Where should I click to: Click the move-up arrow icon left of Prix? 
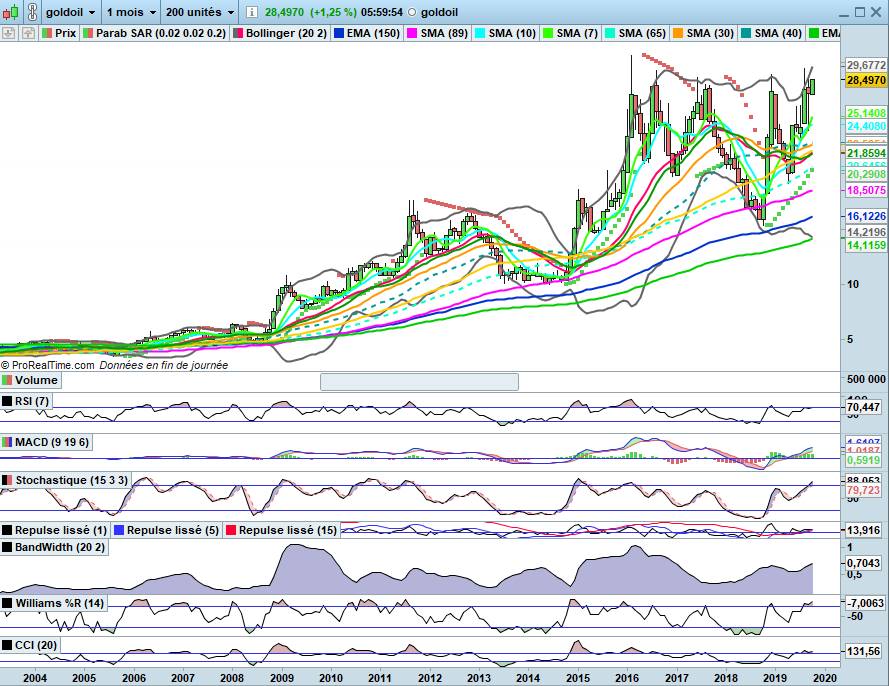coord(28,33)
